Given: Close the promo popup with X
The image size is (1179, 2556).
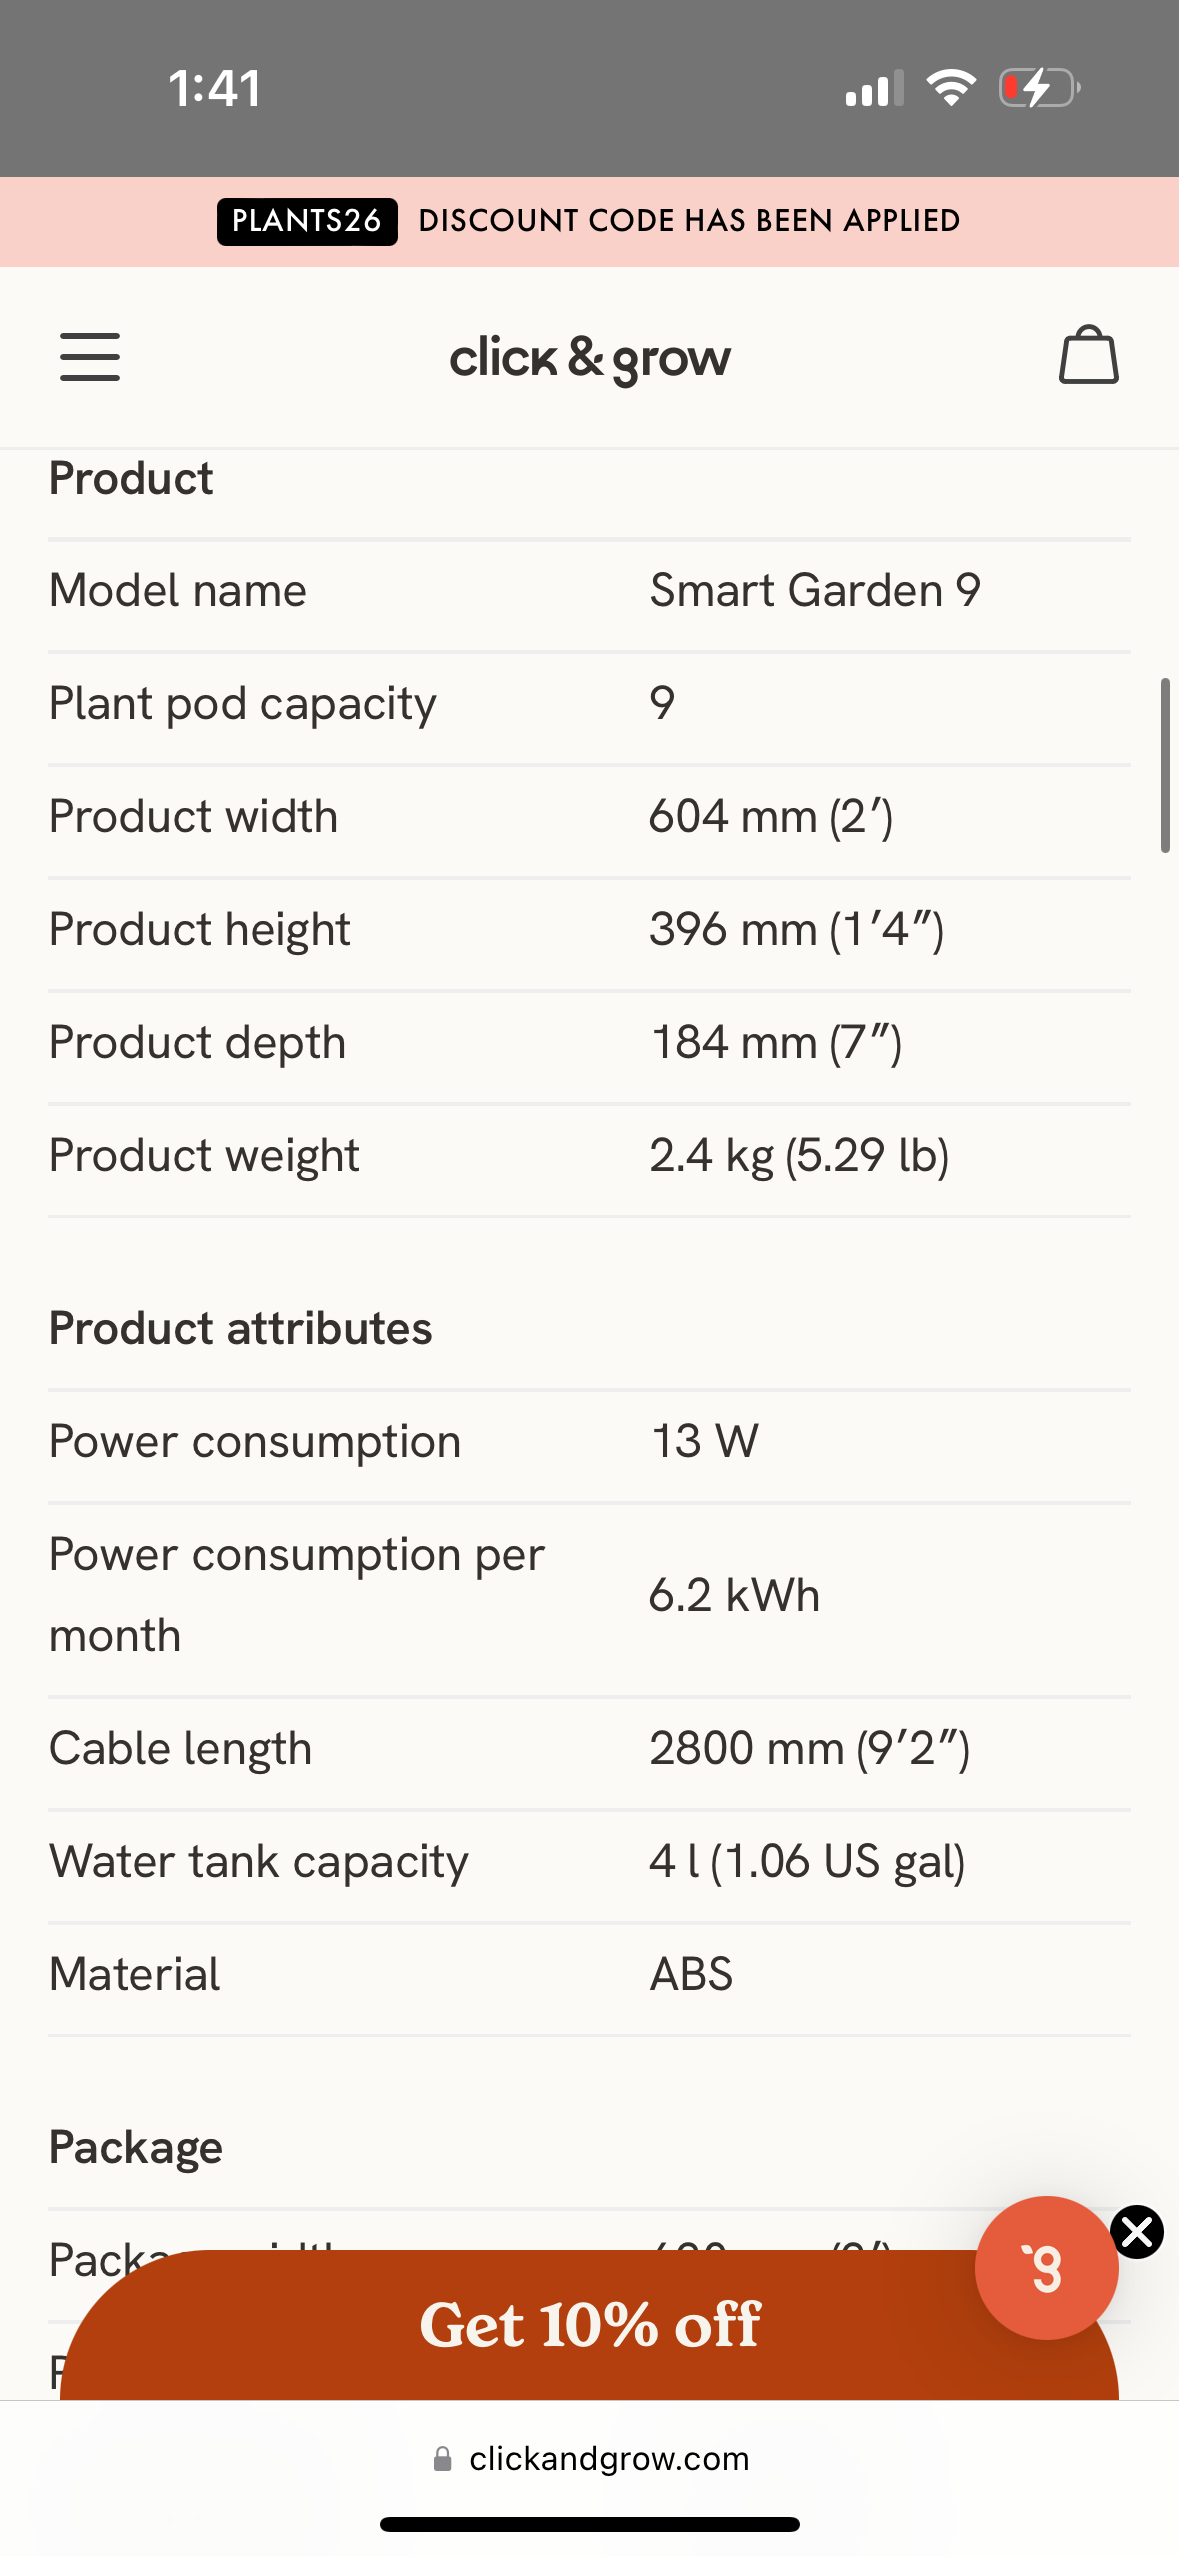Looking at the screenshot, I should coord(1137,2232).
